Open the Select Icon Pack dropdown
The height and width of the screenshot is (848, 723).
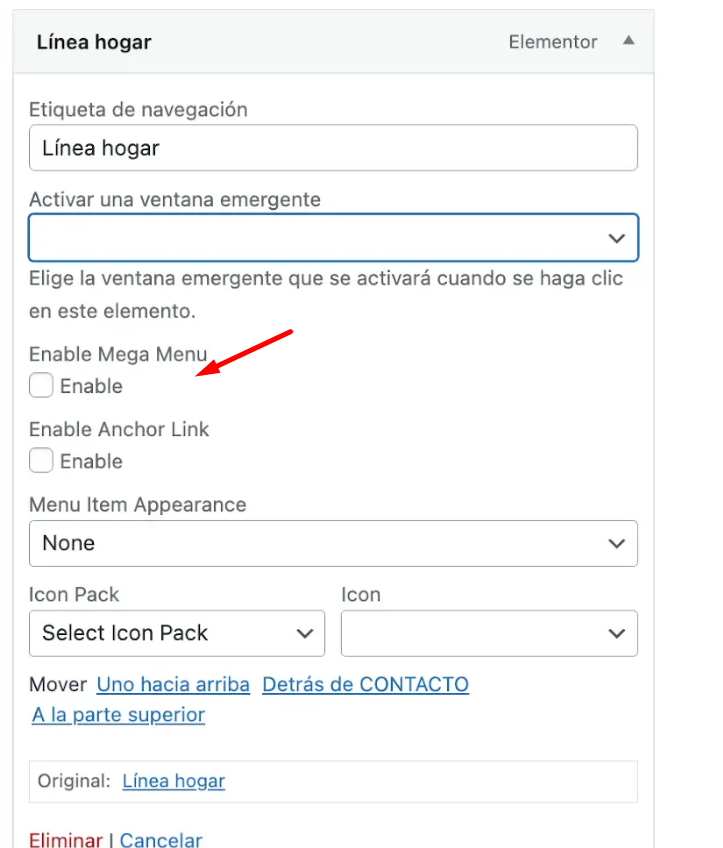(177, 633)
